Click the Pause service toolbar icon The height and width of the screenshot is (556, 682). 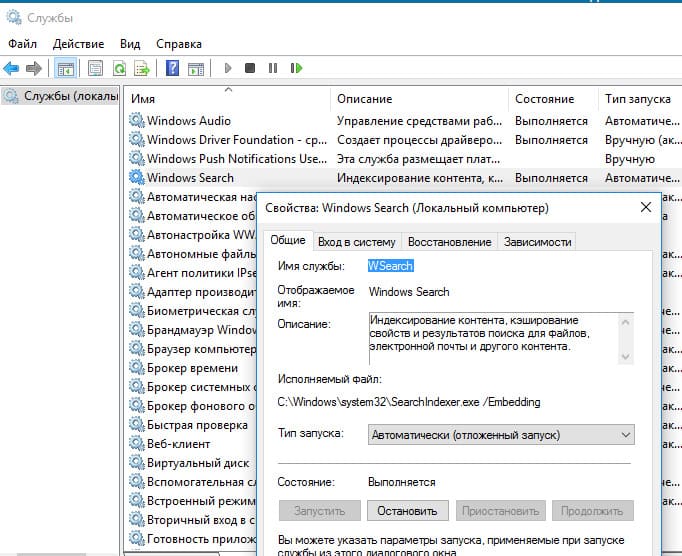[x=273, y=68]
